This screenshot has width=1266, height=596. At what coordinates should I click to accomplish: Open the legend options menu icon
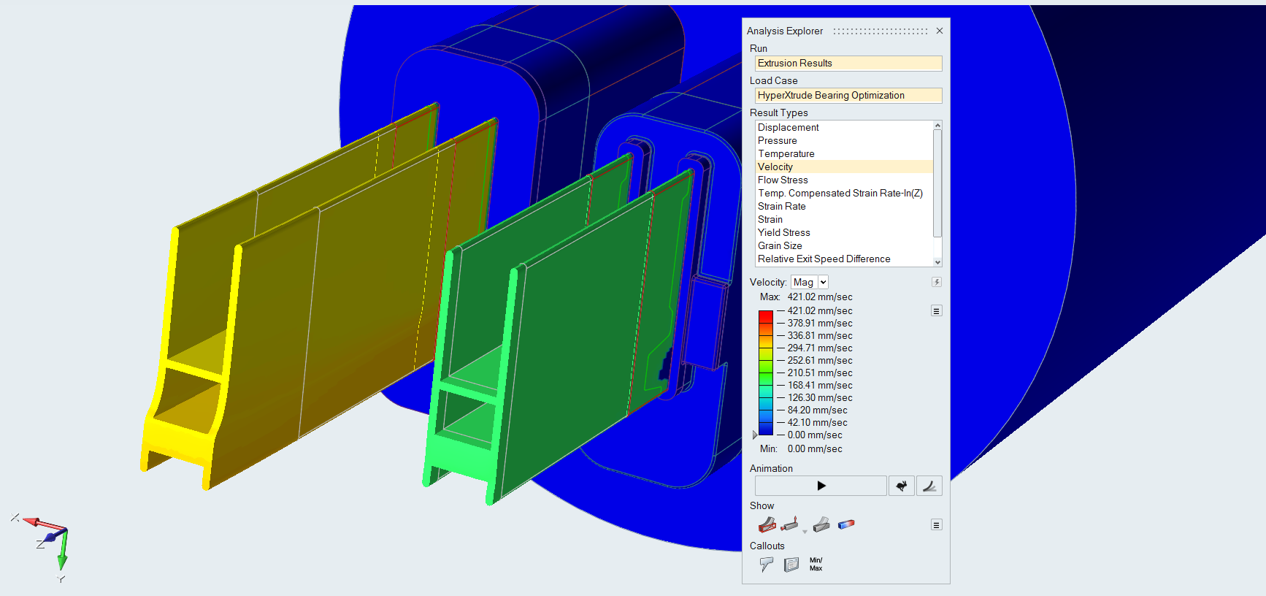click(x=936, y=311)
